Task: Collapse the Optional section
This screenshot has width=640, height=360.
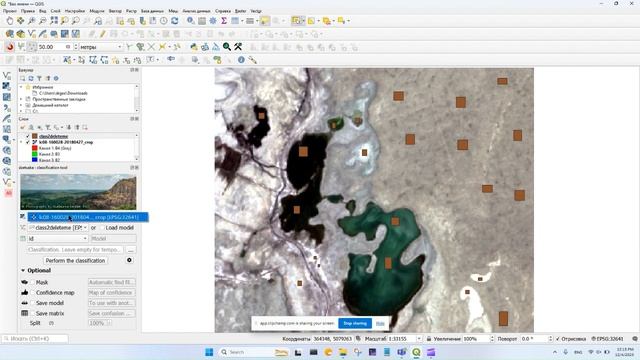Action: [x=23, y=271]
